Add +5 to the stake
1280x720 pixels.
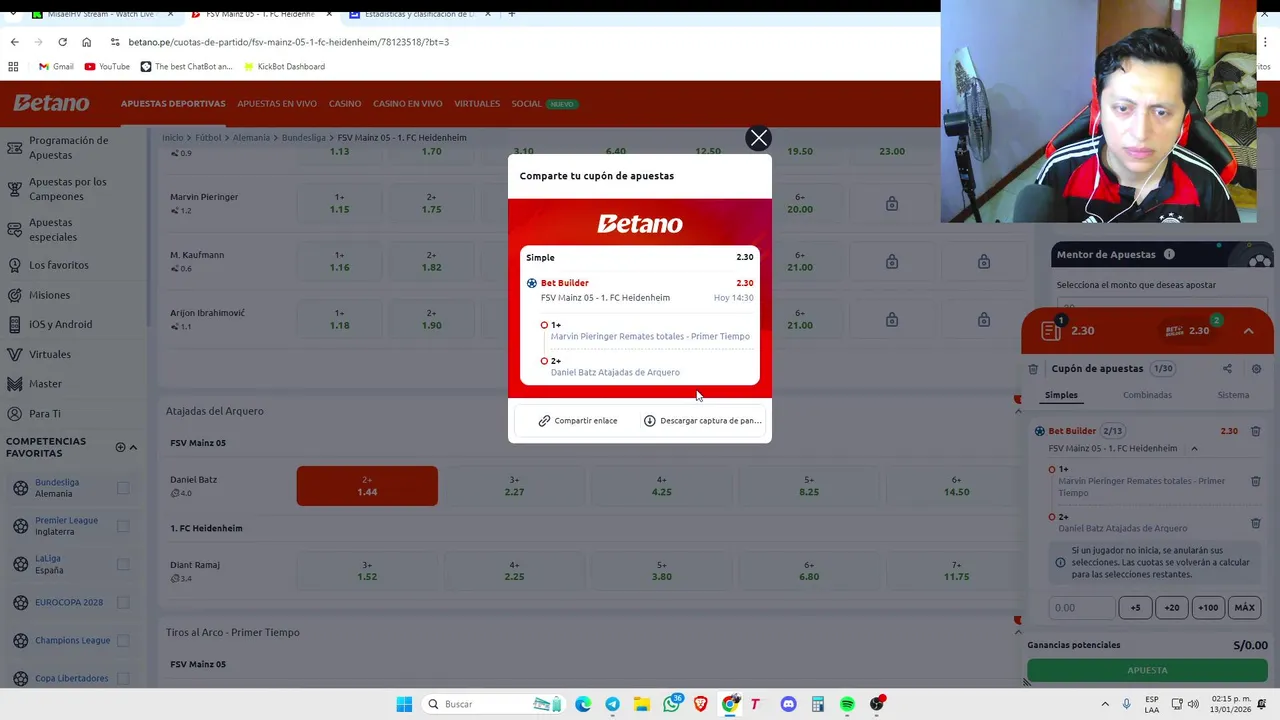(1135, 607)
